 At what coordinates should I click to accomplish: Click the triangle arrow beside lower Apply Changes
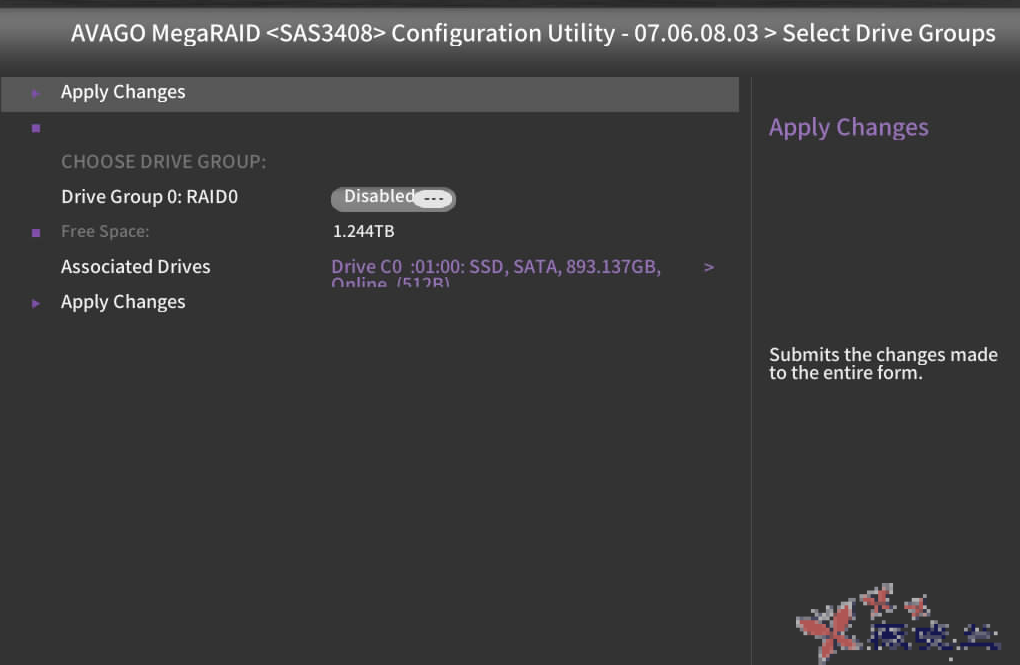(x=36, y=303)
